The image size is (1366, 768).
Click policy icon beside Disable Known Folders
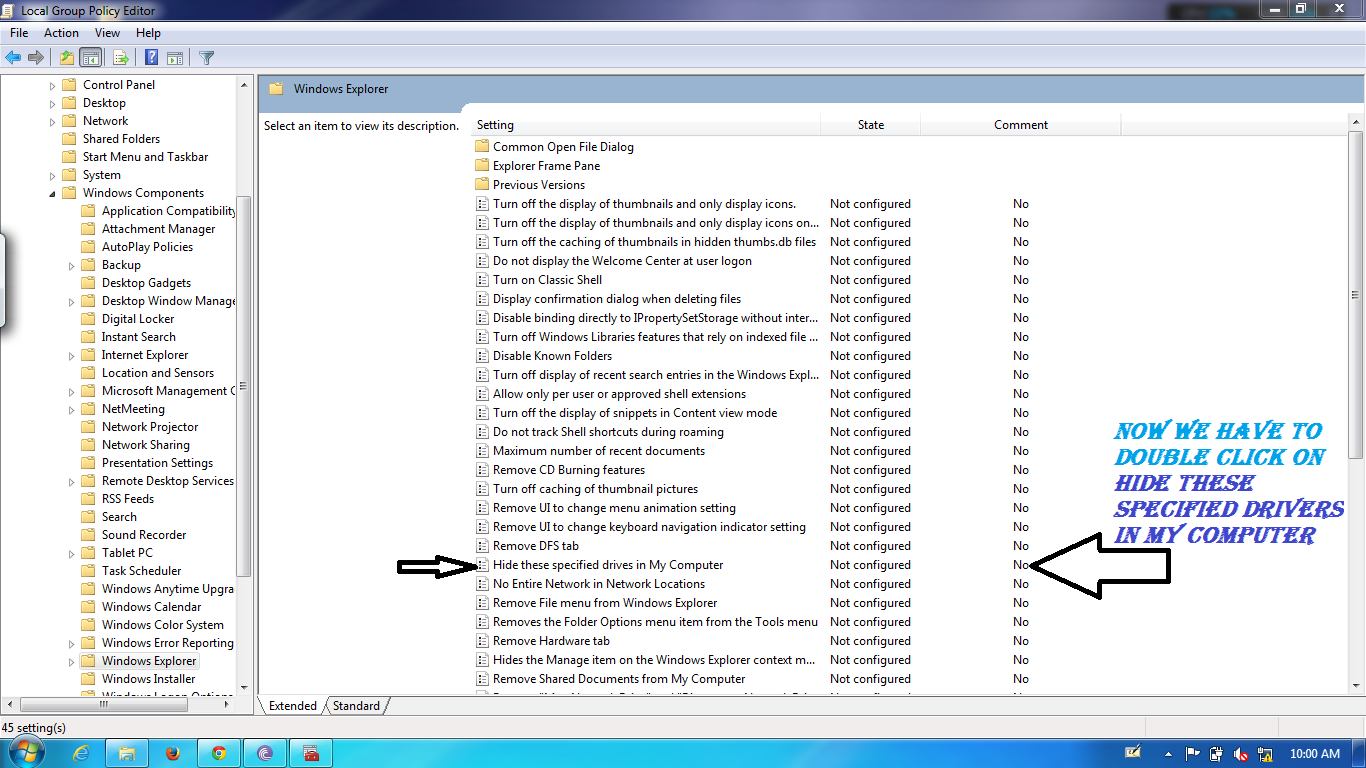[482, 356]
